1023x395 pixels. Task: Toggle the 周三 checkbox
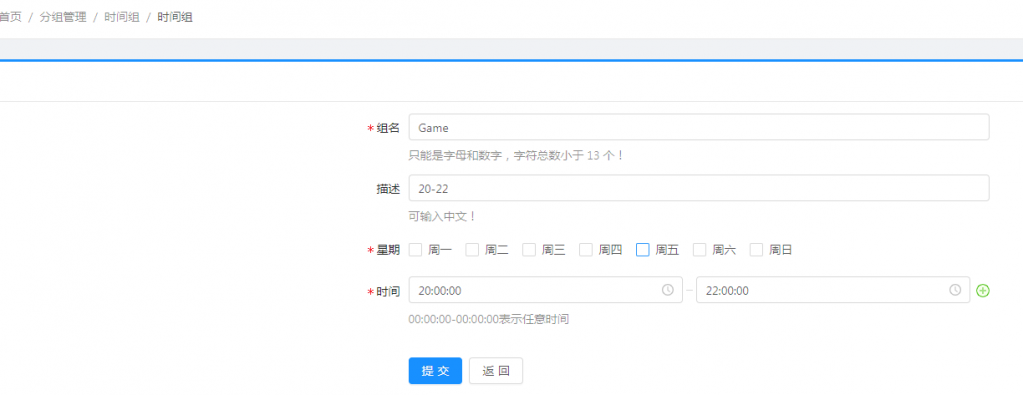click(529, 249)
